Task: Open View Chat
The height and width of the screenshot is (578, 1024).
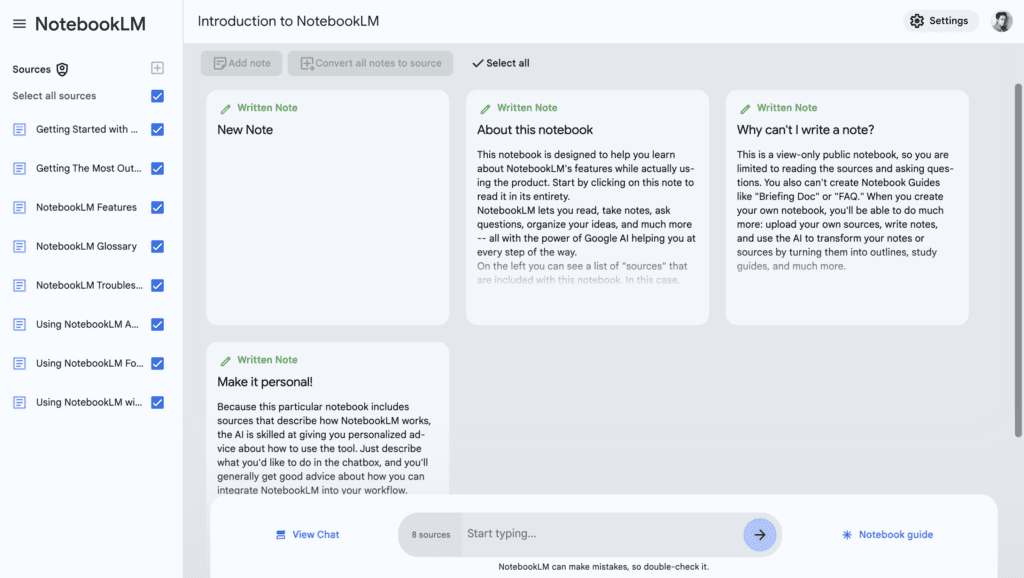Action: (307, 534)
